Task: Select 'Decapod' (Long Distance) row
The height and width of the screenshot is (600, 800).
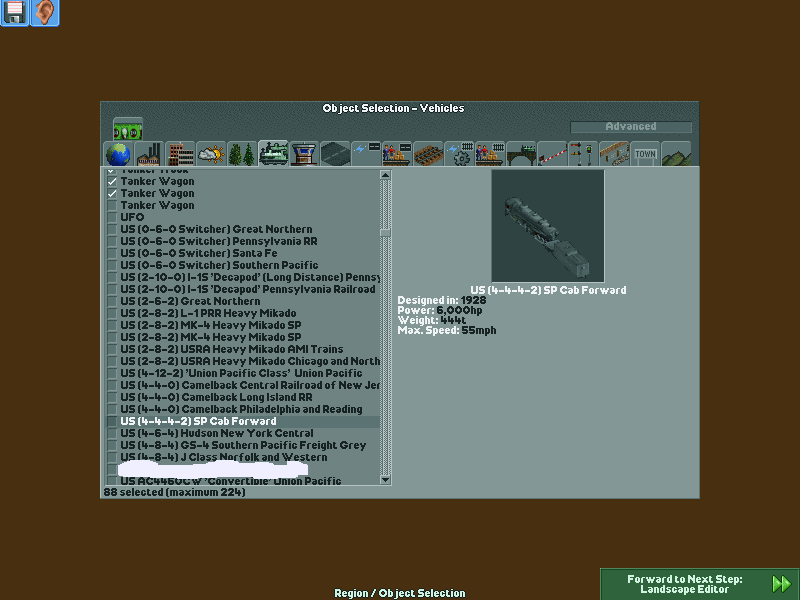Action: pyautogui.click(x=242, y=278)
